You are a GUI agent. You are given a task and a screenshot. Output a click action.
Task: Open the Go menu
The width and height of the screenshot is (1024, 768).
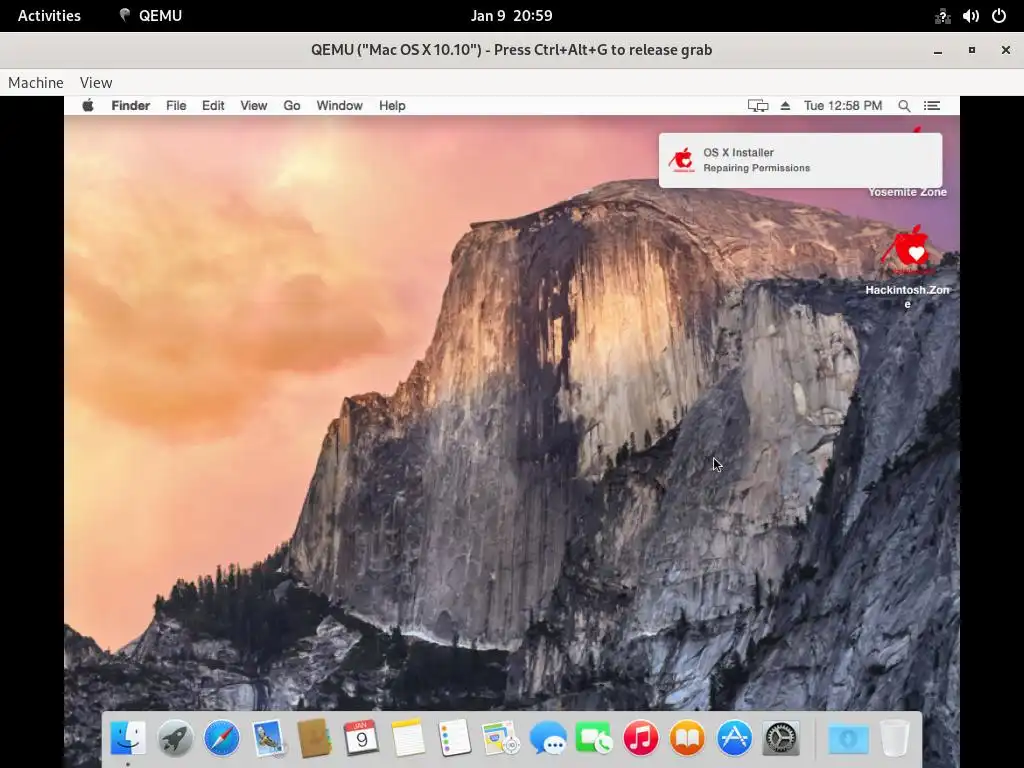[x=292, y=106]
